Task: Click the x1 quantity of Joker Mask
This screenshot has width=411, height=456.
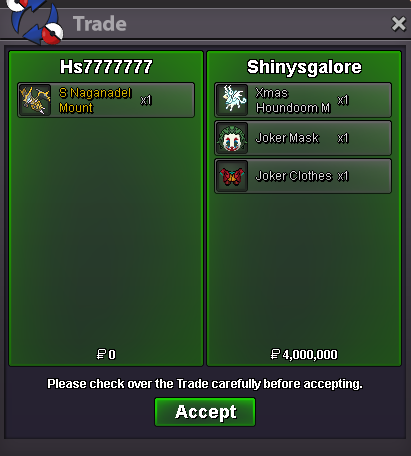Action: pos(343,138)
